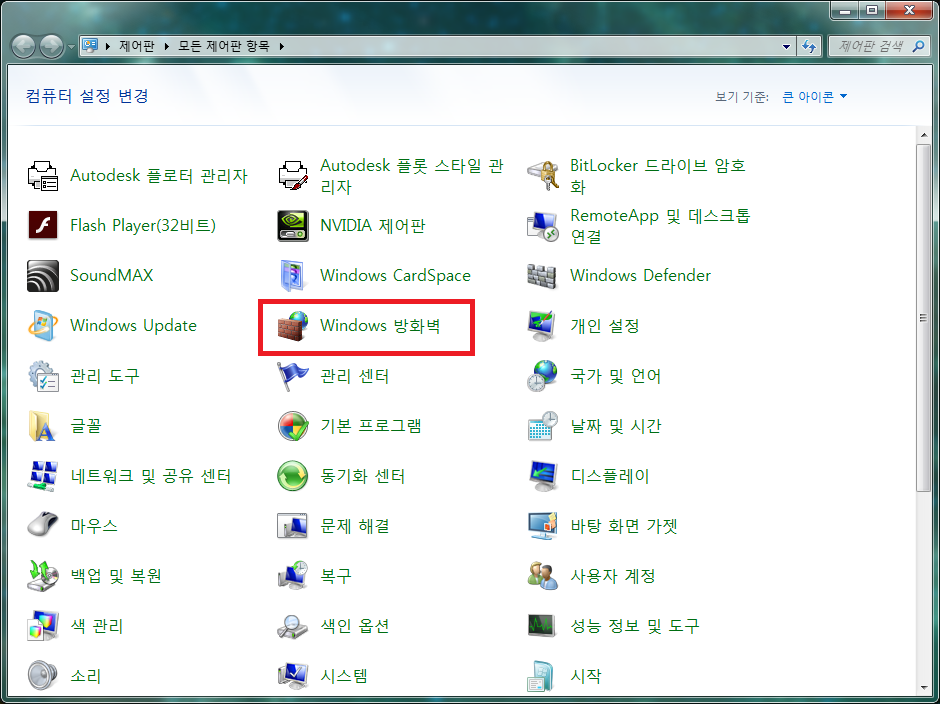Expand arrow after 모든 제어판 항목 breadcrumb
This screenshot has height=704, width=940.
[x=281, y=46]
